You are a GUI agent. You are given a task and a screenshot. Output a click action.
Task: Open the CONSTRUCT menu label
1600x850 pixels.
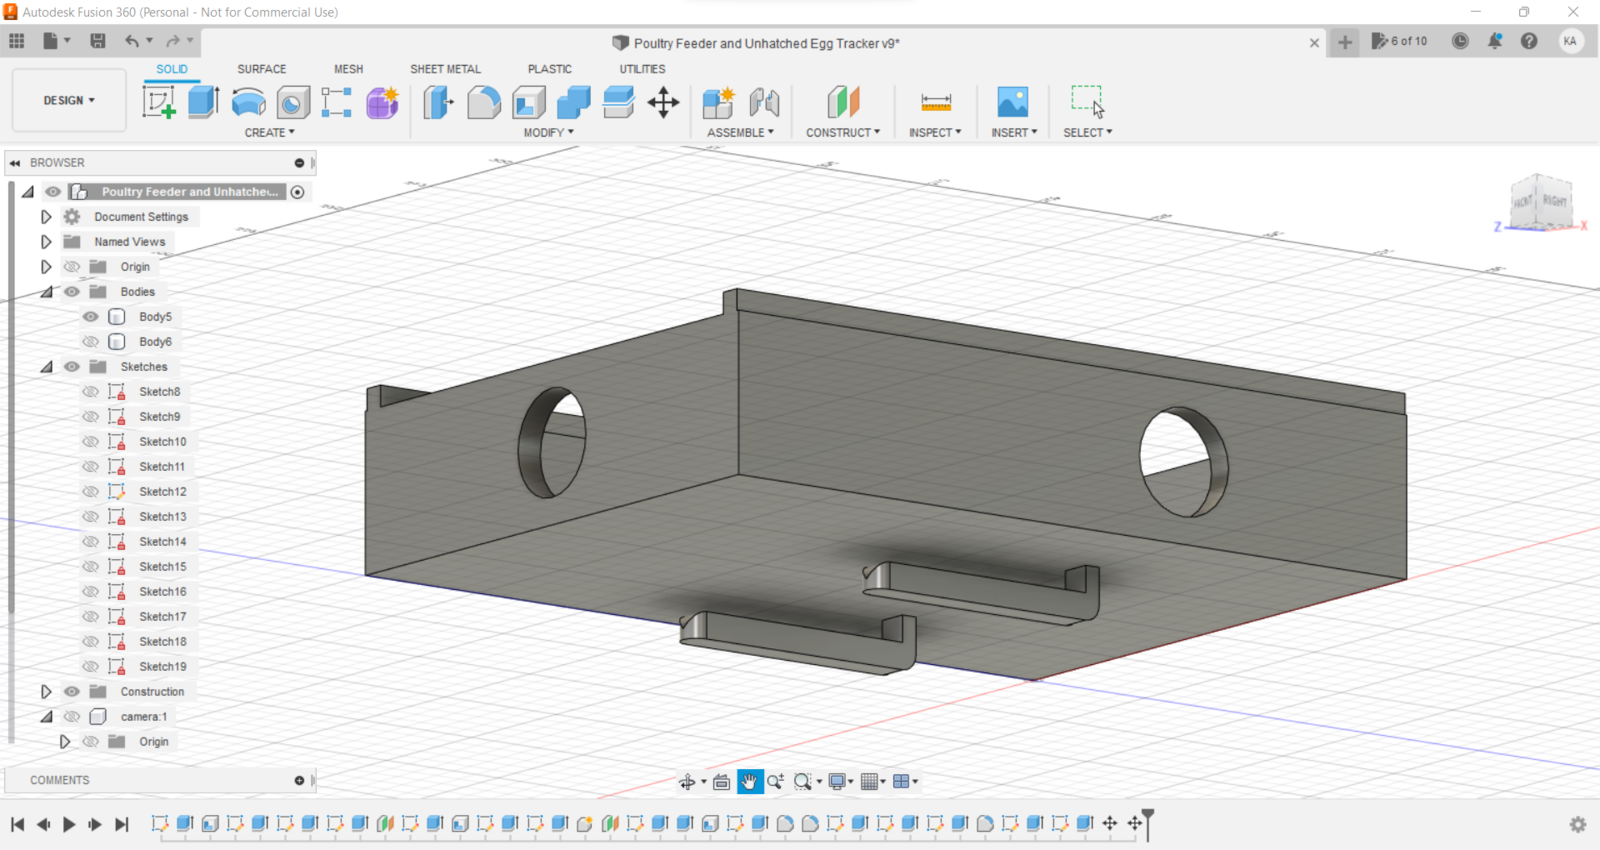tap(842, 132)
